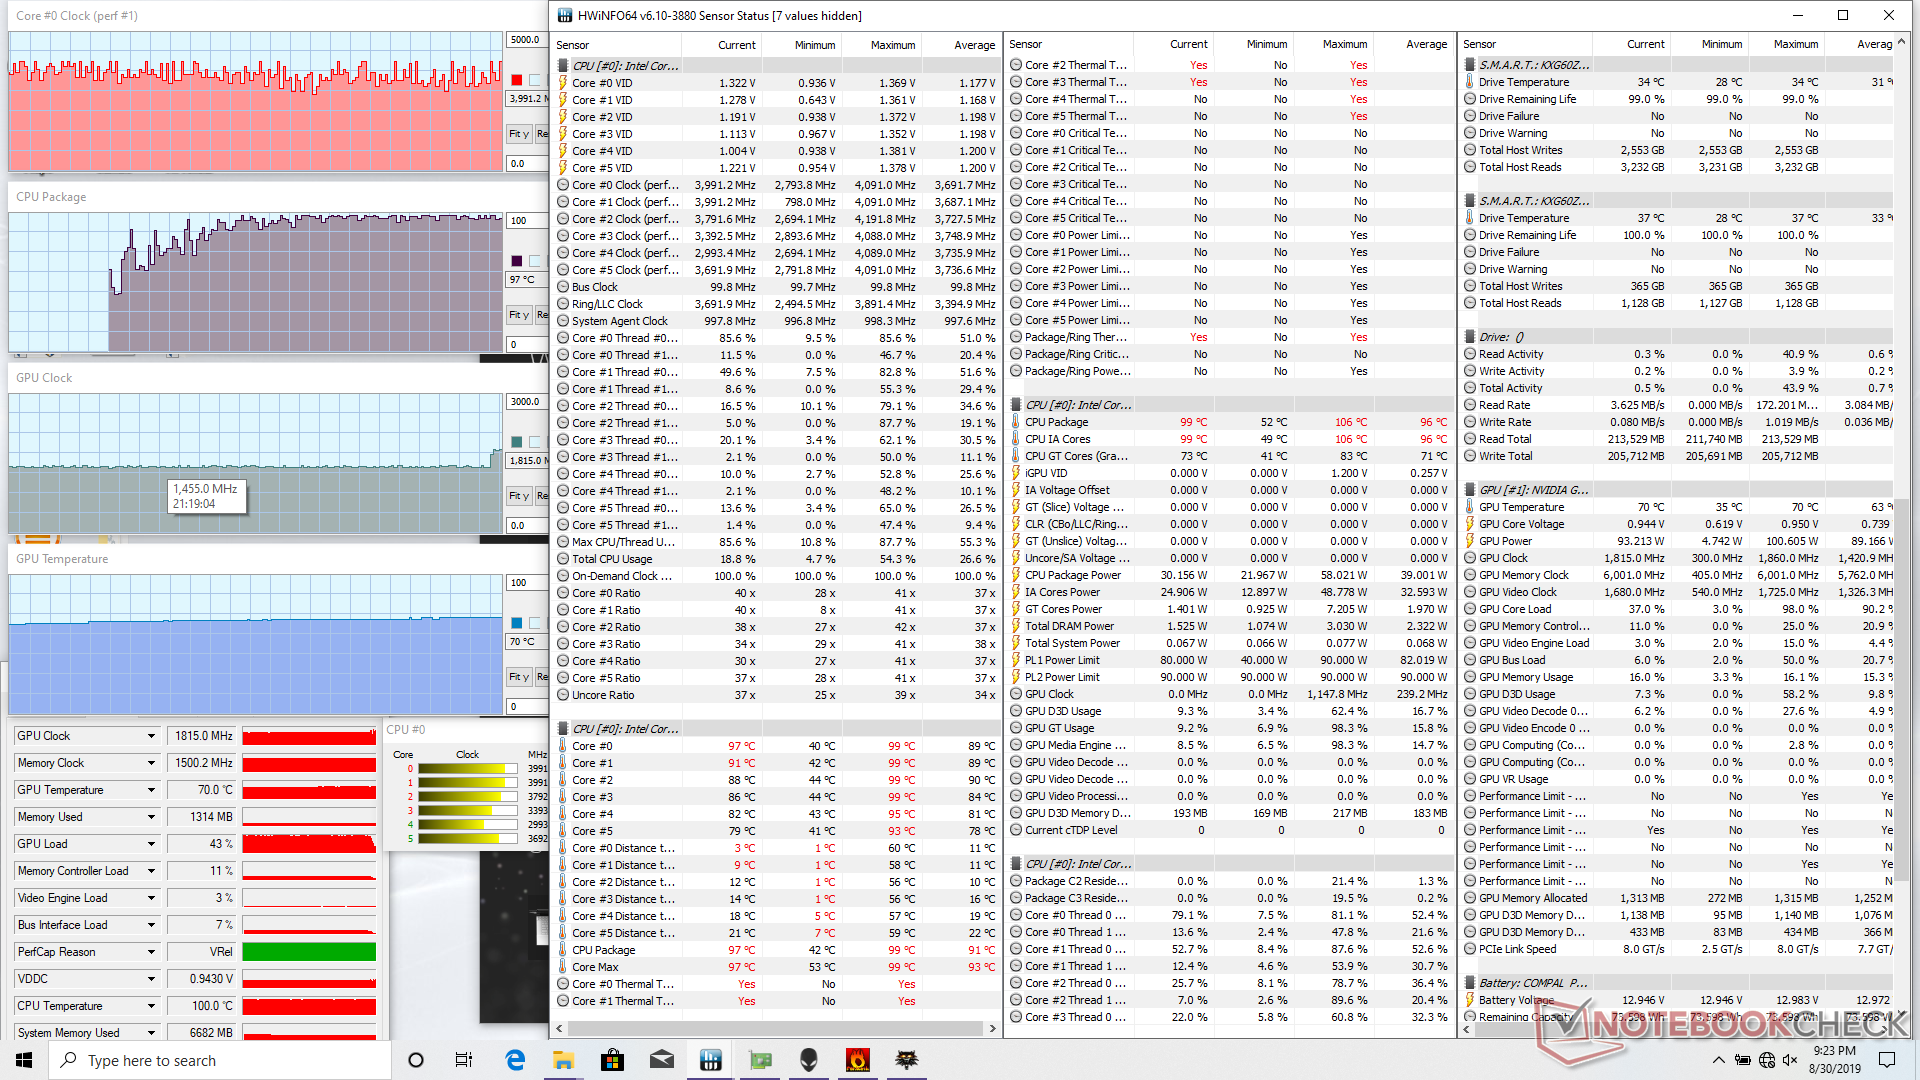Open the Witcher wolf taskbar icon
Viewport: 1920px width, 1080px height.
point(906,1060)
